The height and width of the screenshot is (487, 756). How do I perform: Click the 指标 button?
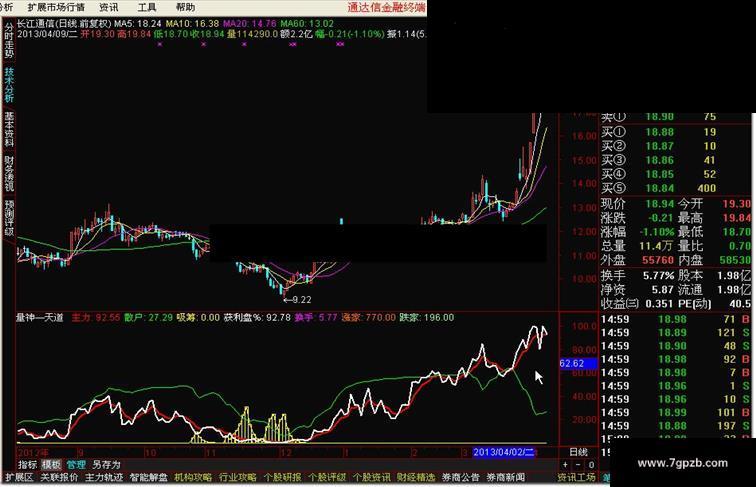click(27, 465)
